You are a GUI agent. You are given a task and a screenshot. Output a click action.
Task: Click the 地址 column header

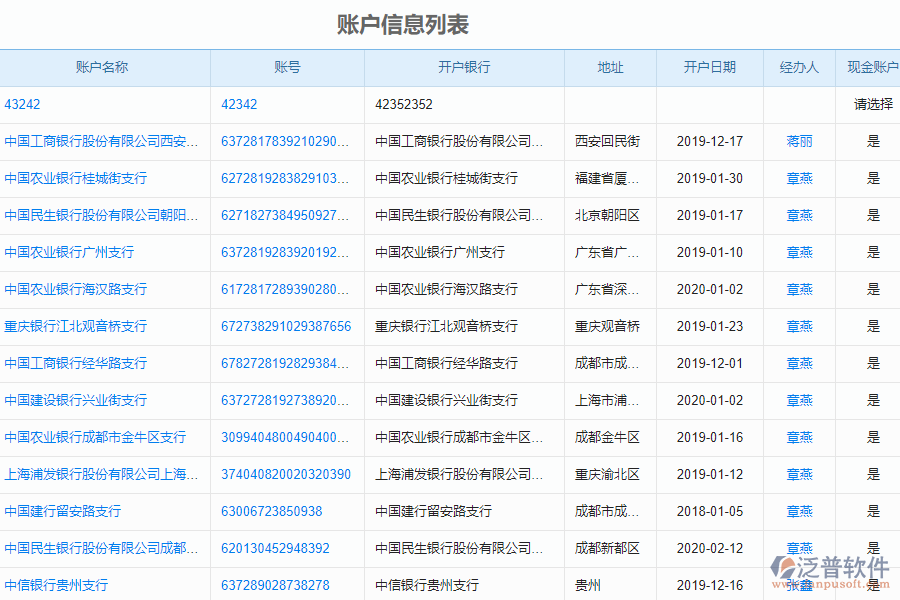(610, 67)
